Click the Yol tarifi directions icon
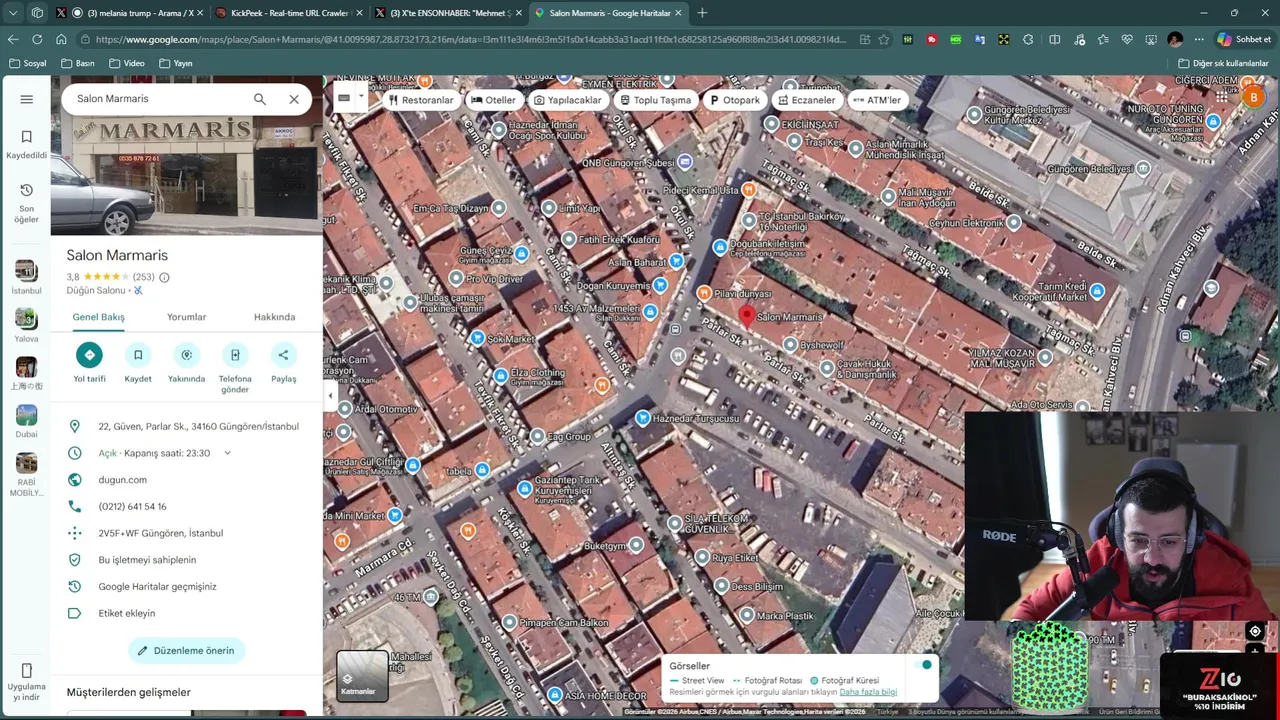The width and height of the screenshot is (1280, 720). [89, 355]
